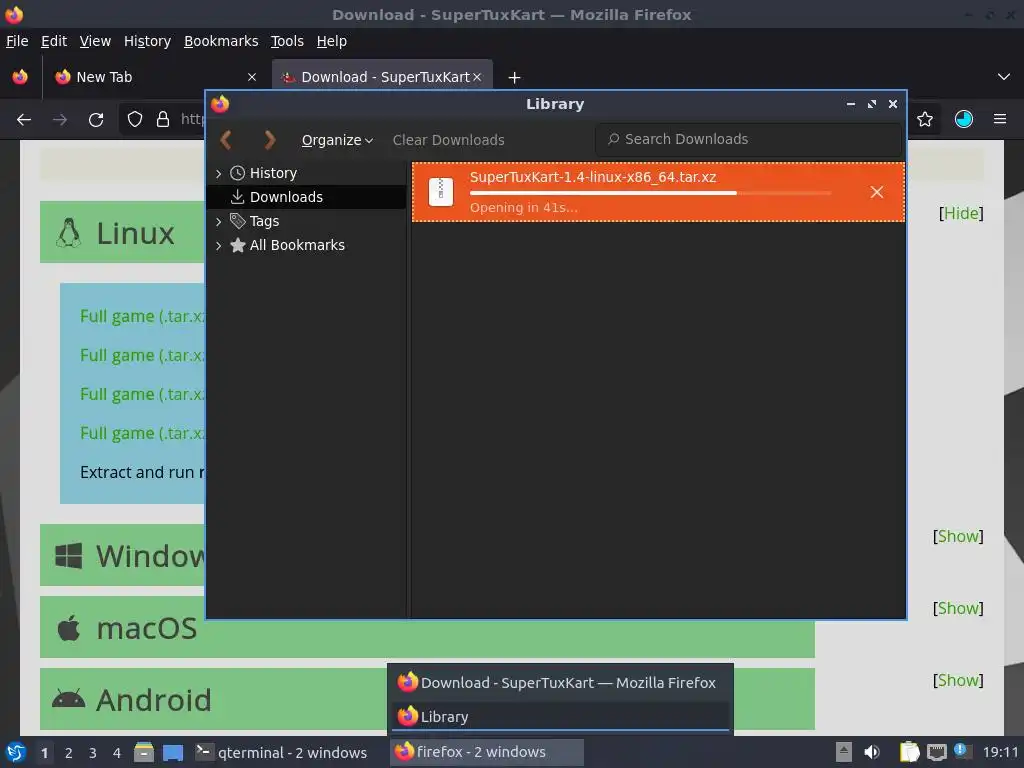Click the tar.xz archive file icon
The height and width of the screenshot is (768, 1024).
click(x=441, y=192)
